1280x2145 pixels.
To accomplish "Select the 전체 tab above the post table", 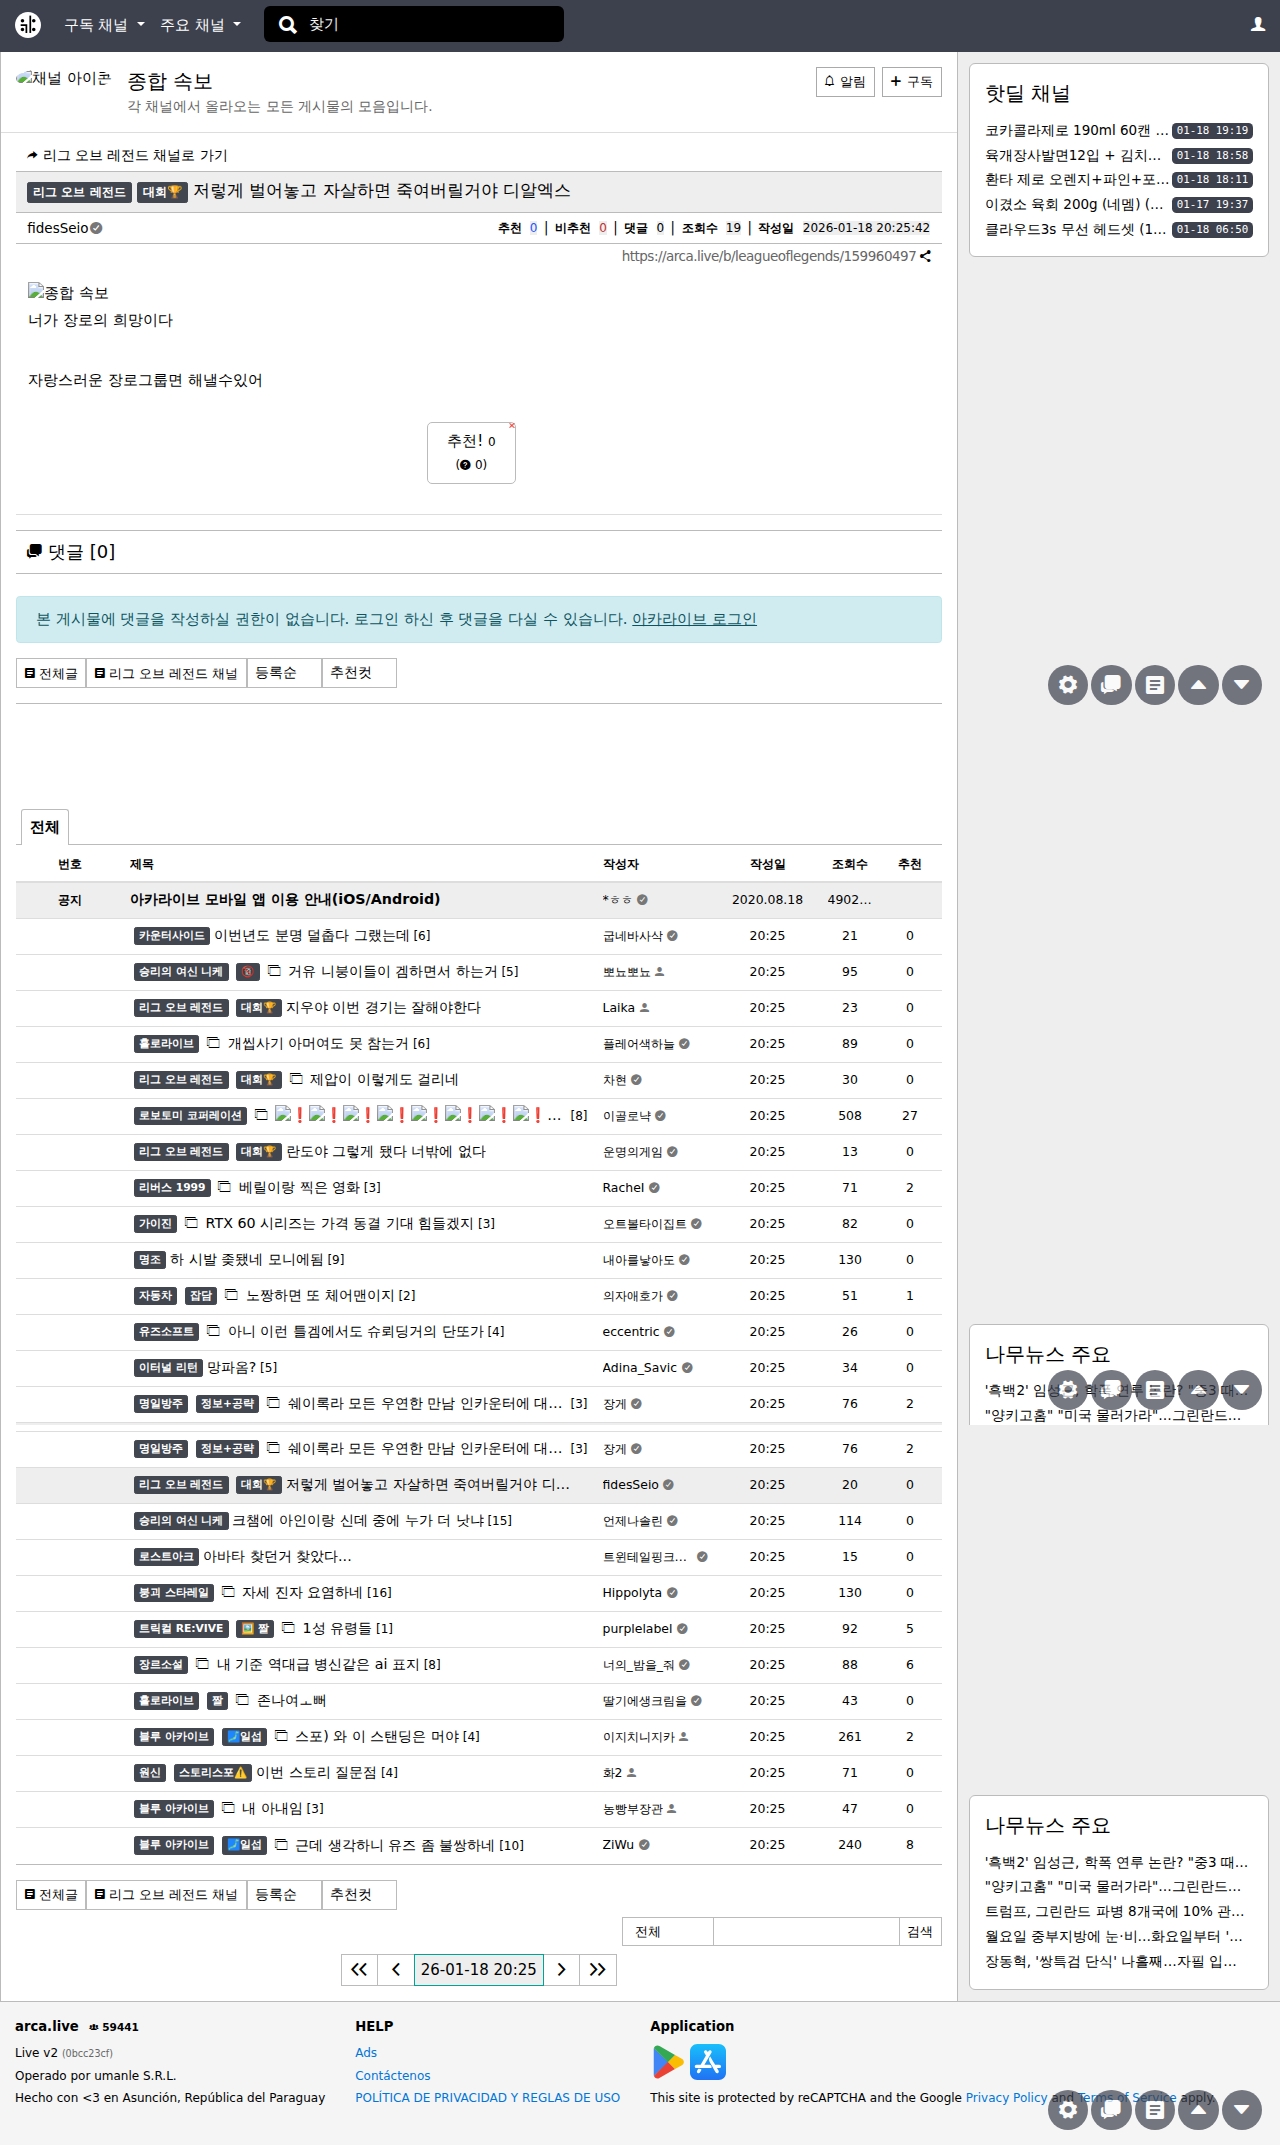I will coord(45,827).
